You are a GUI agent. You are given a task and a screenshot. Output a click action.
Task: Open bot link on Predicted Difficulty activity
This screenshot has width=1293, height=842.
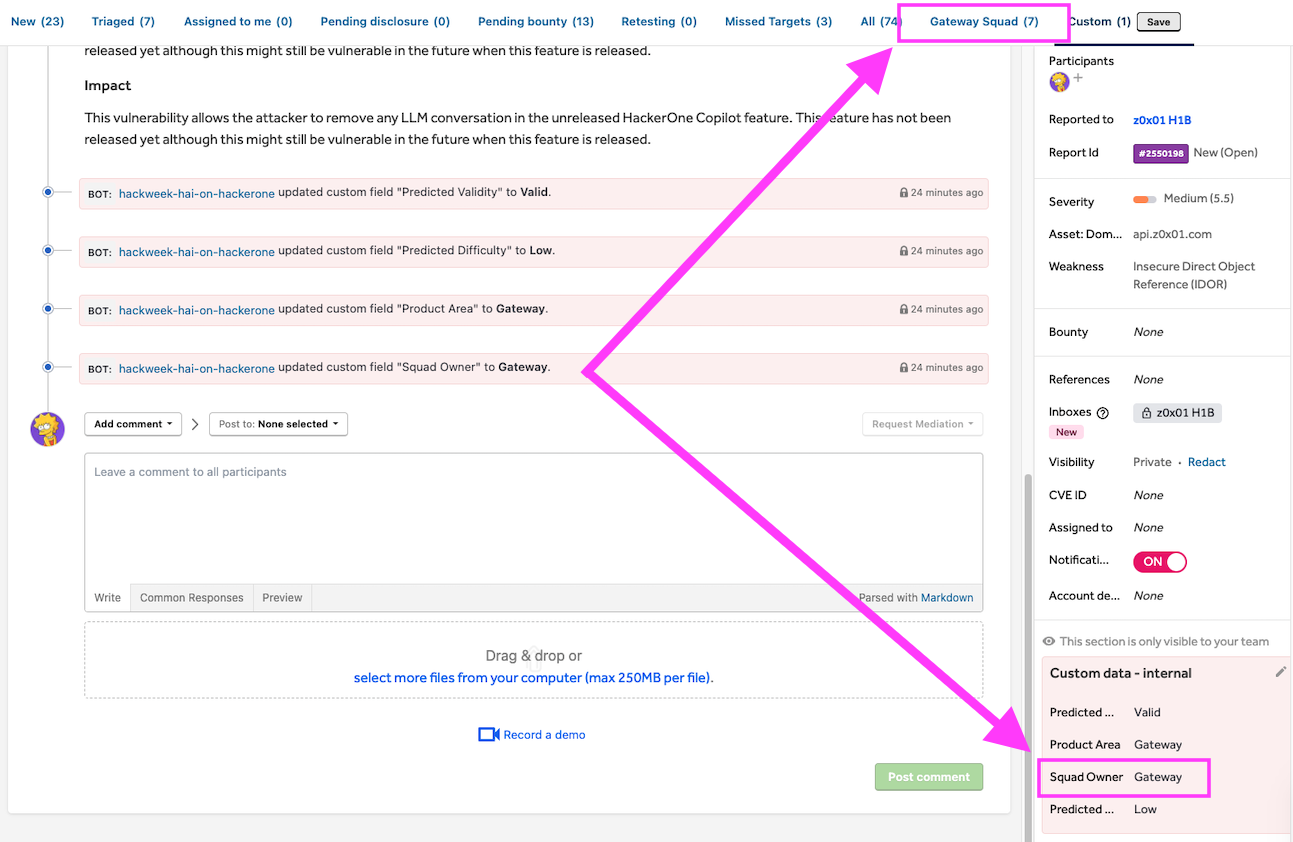pyautogui.click(x=196, y=252)
